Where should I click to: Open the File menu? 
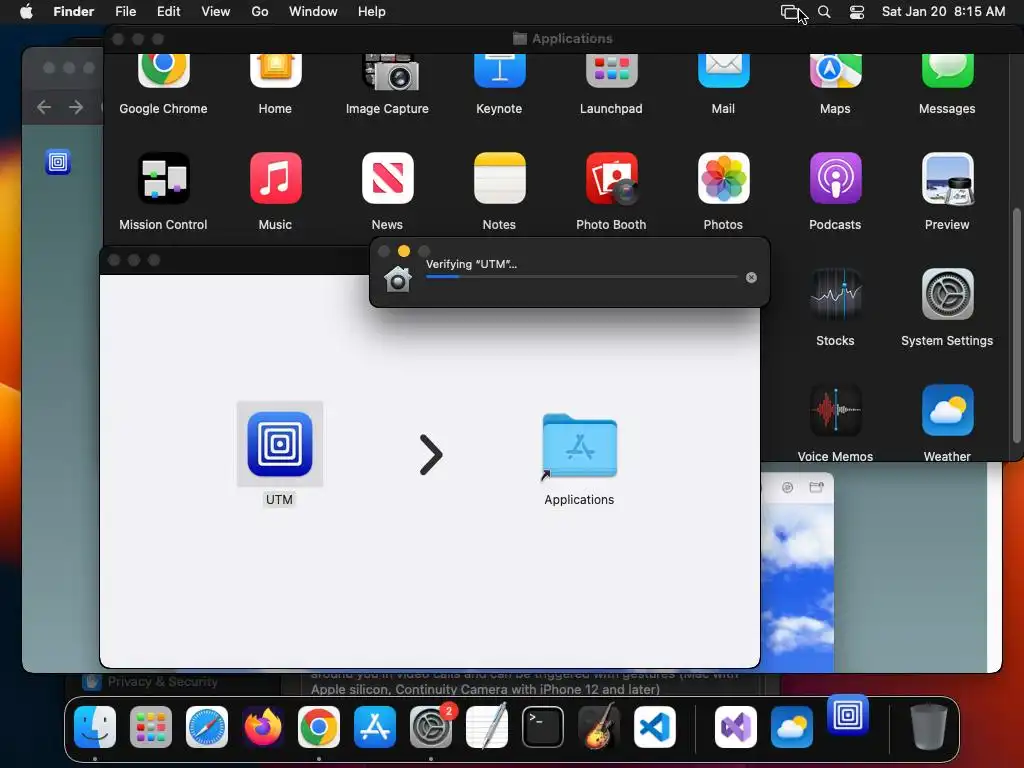[125, 12]
